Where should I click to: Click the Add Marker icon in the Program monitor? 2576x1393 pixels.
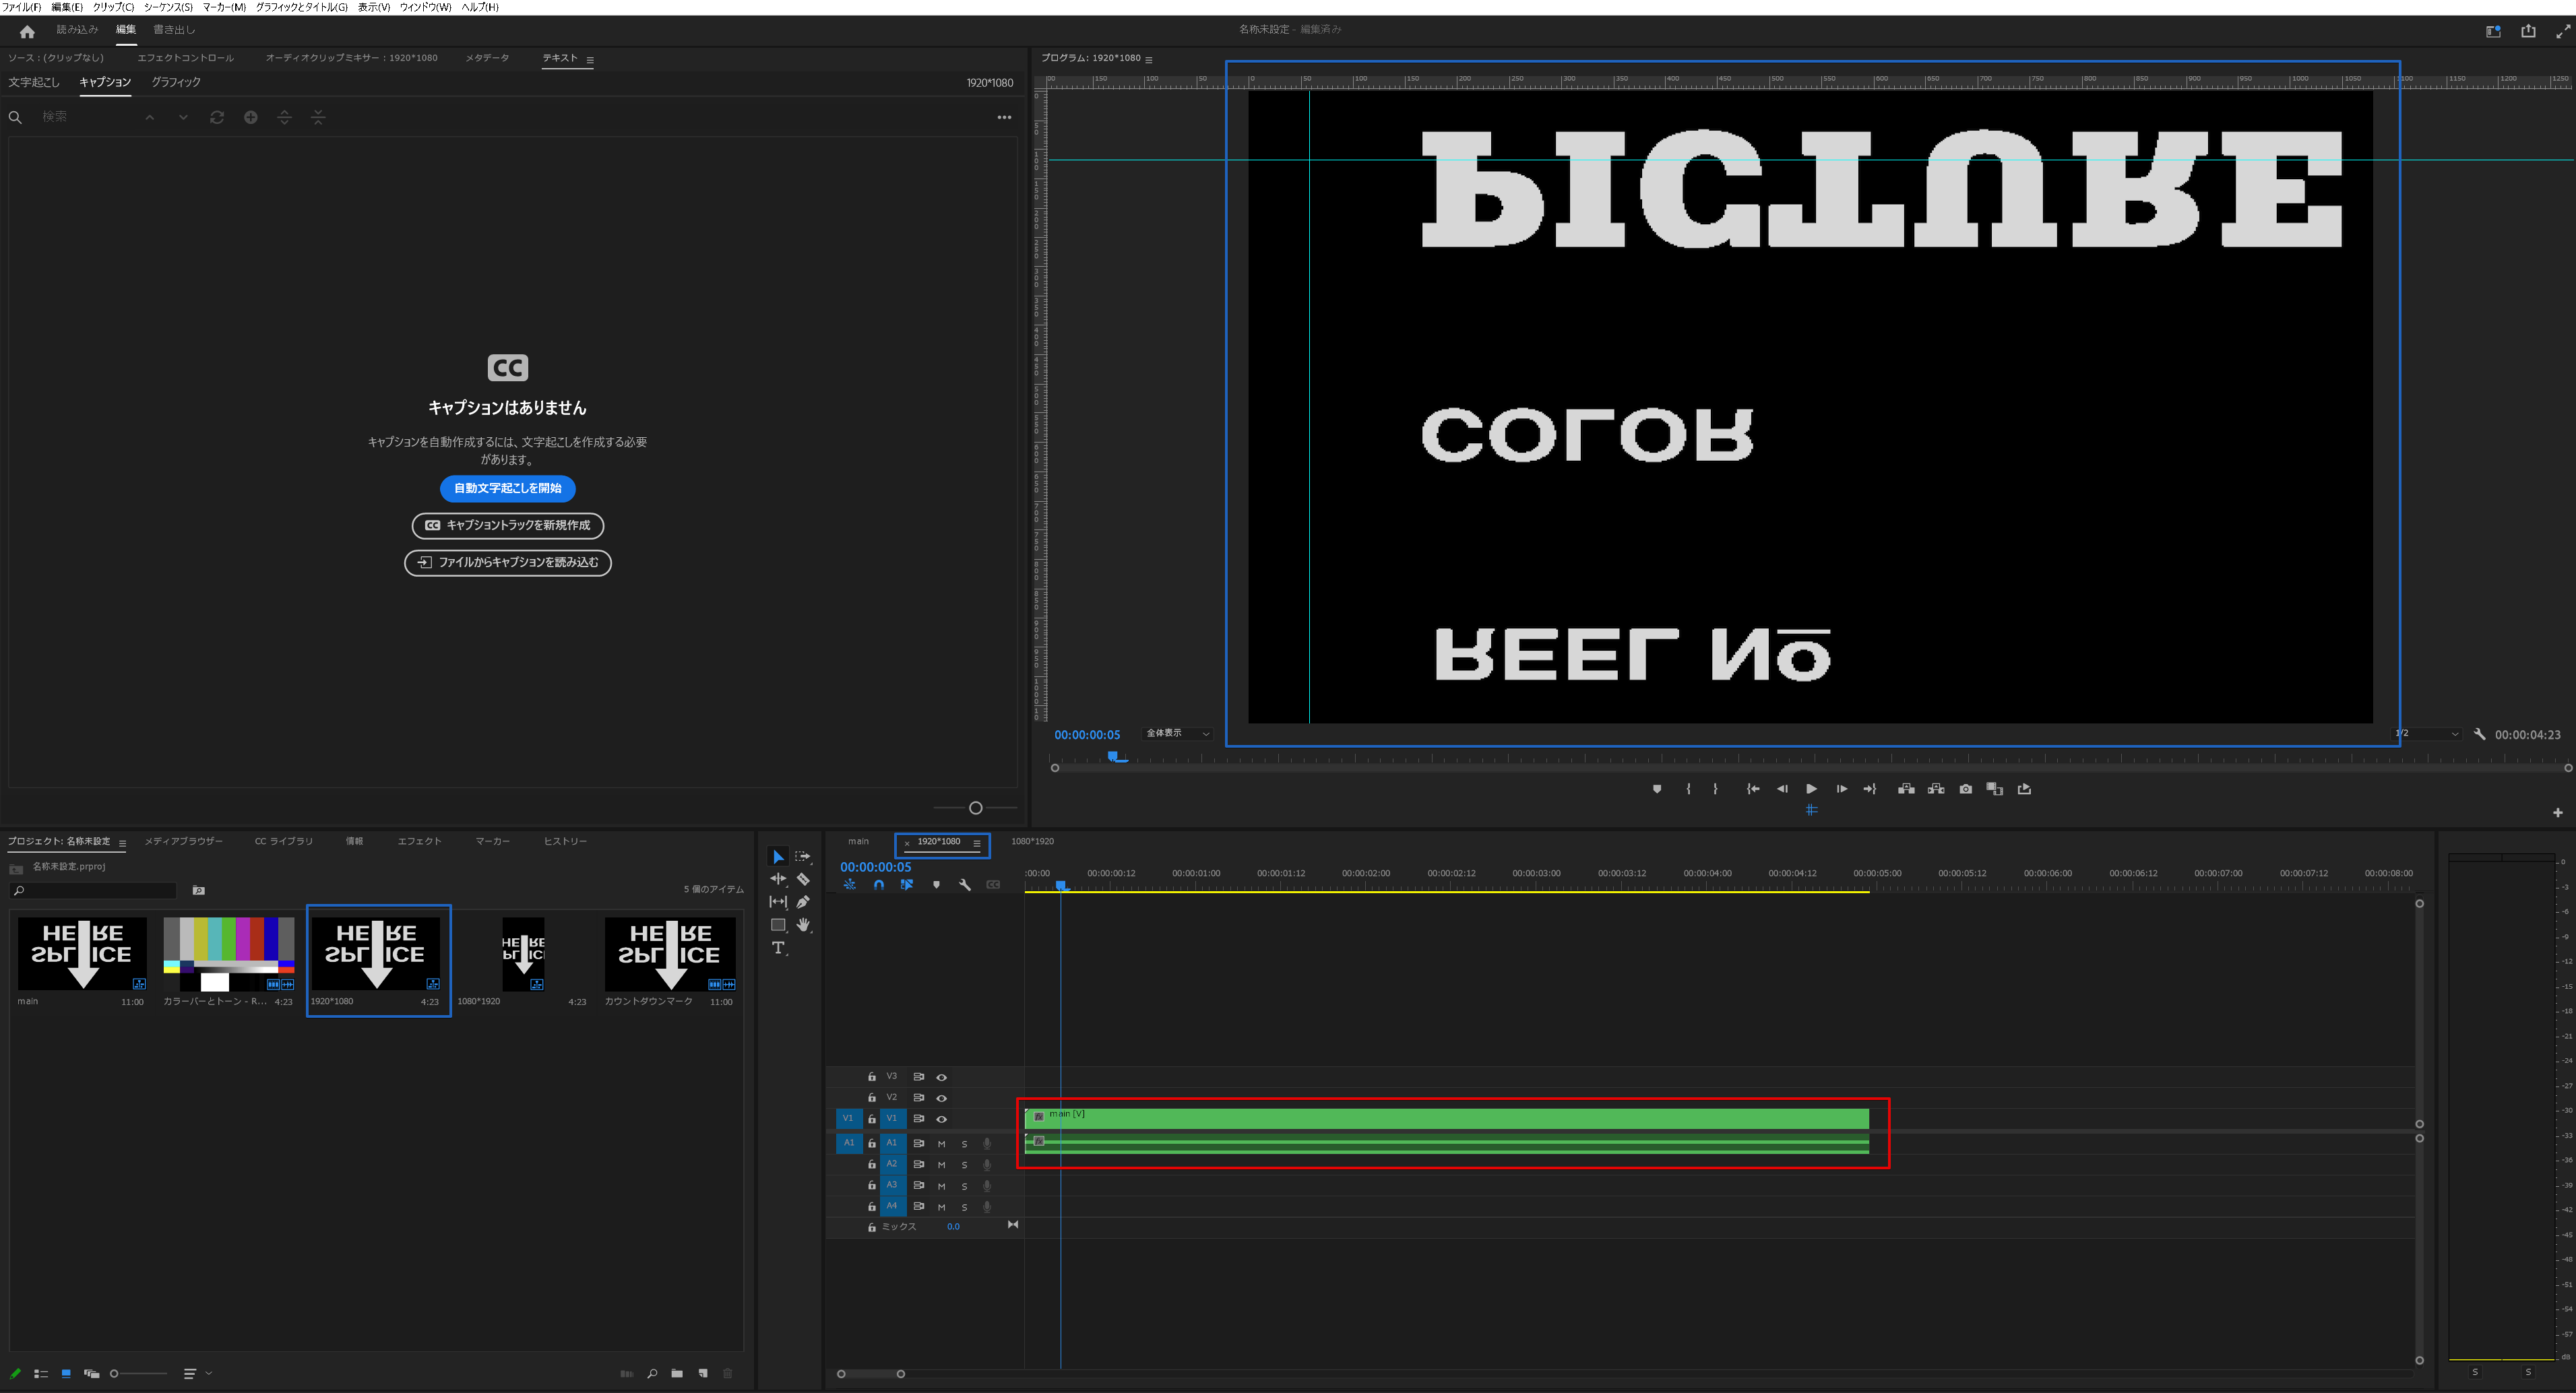tap(1657, 789)
